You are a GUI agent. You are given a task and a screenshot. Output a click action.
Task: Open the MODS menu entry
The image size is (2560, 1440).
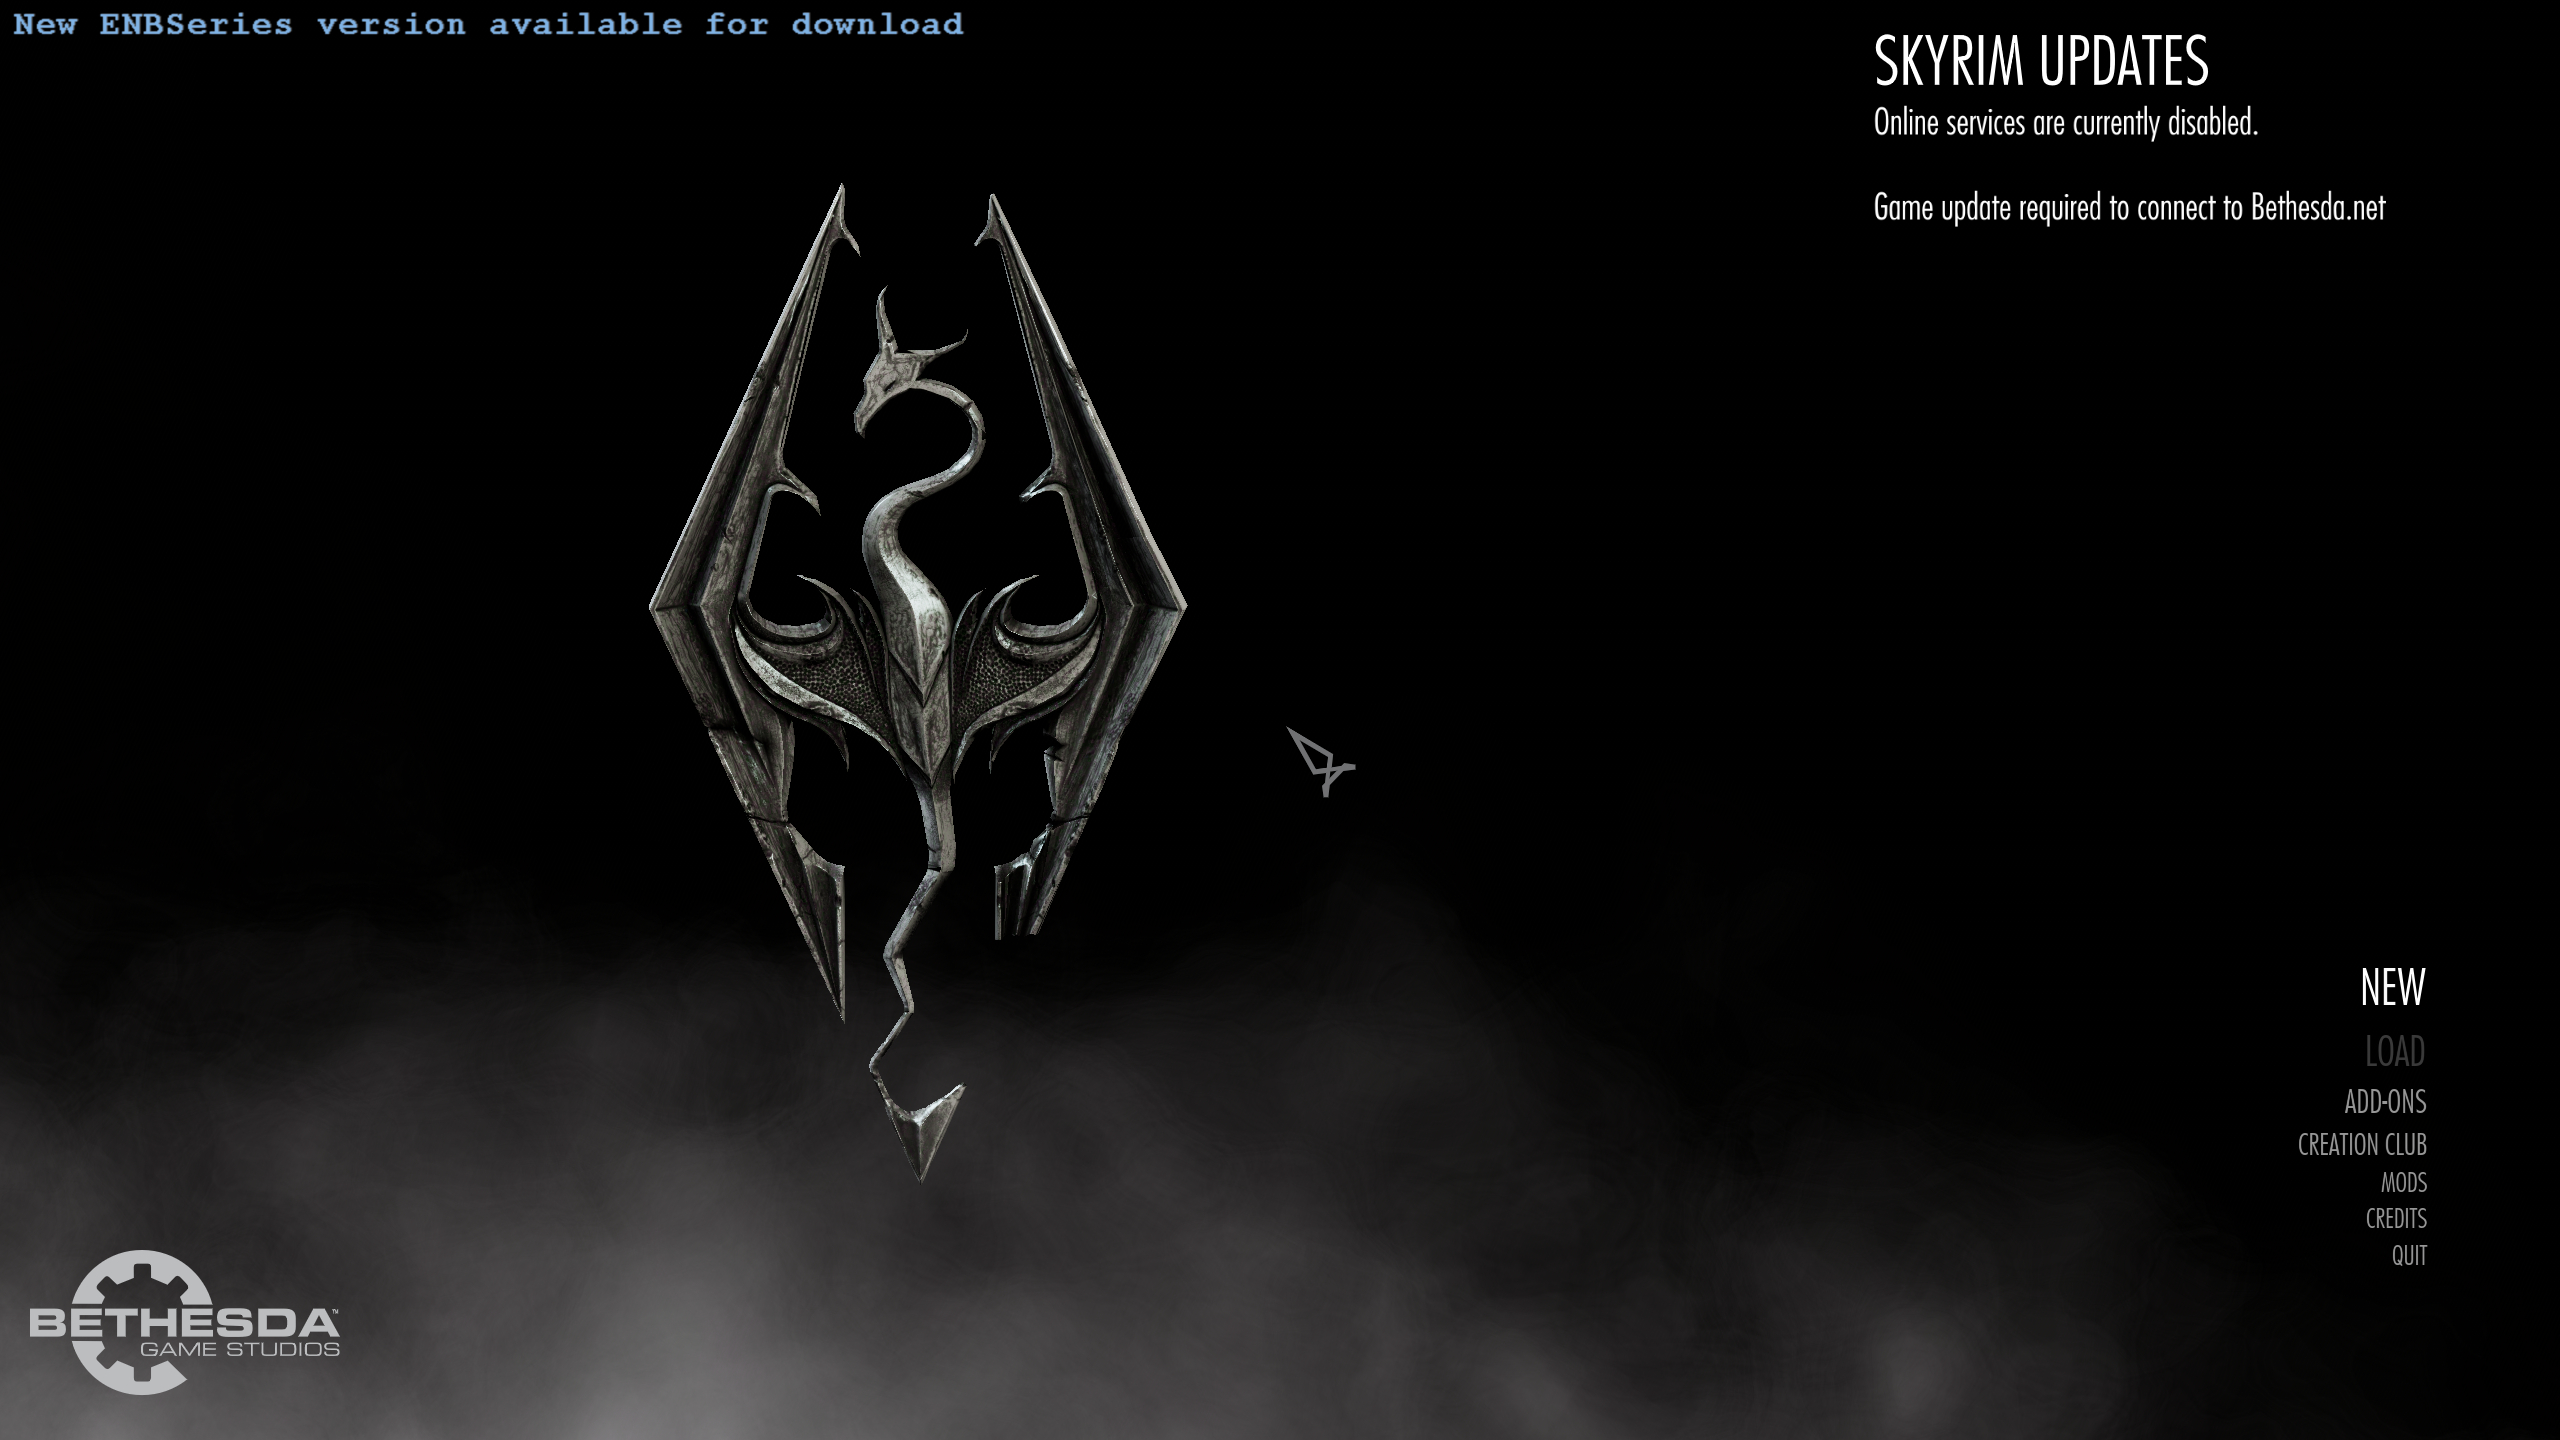(2404, 1183)
